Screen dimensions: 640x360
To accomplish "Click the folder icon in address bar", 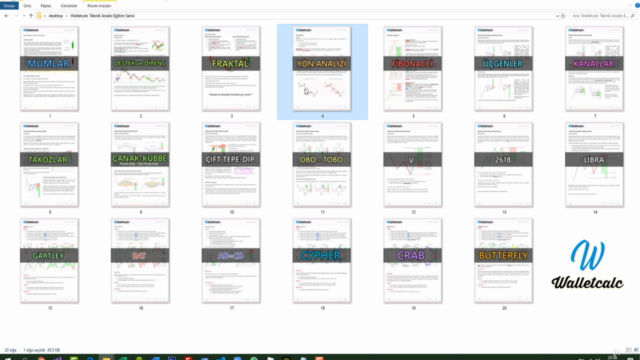I will pos(39,16).
